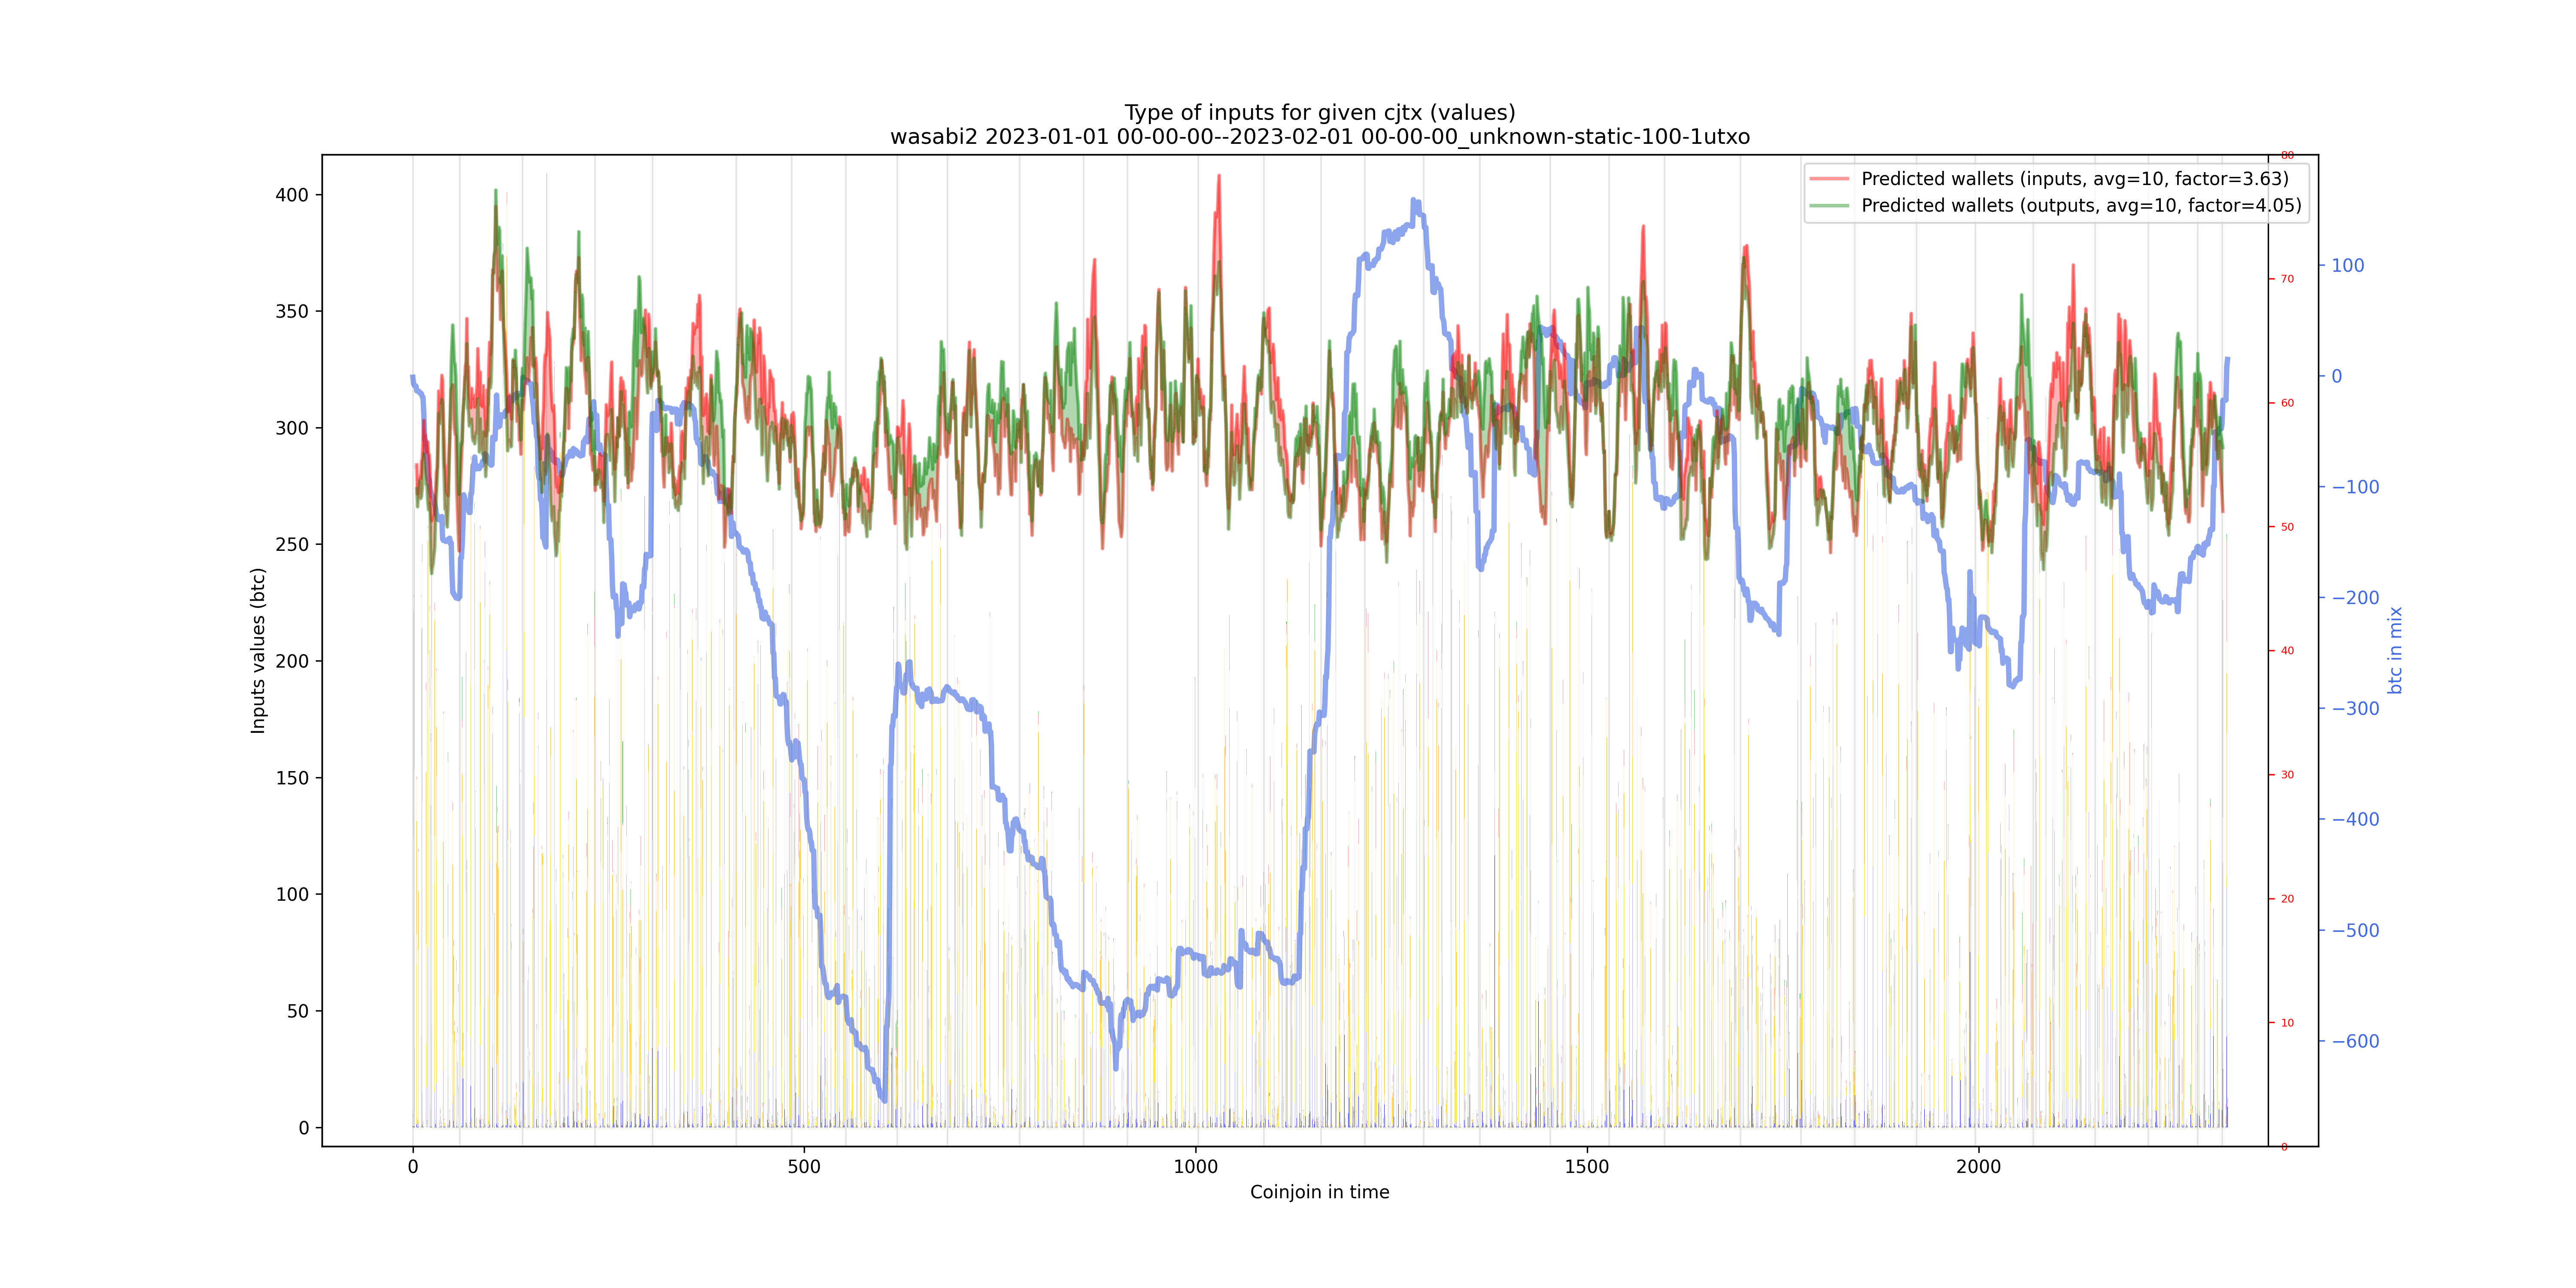The width and height of the screenshot is (2576, 1288).
Task: Click the blue right-axis tick label '−400'
Action: pyautogui.click(x=2355, y=820)
